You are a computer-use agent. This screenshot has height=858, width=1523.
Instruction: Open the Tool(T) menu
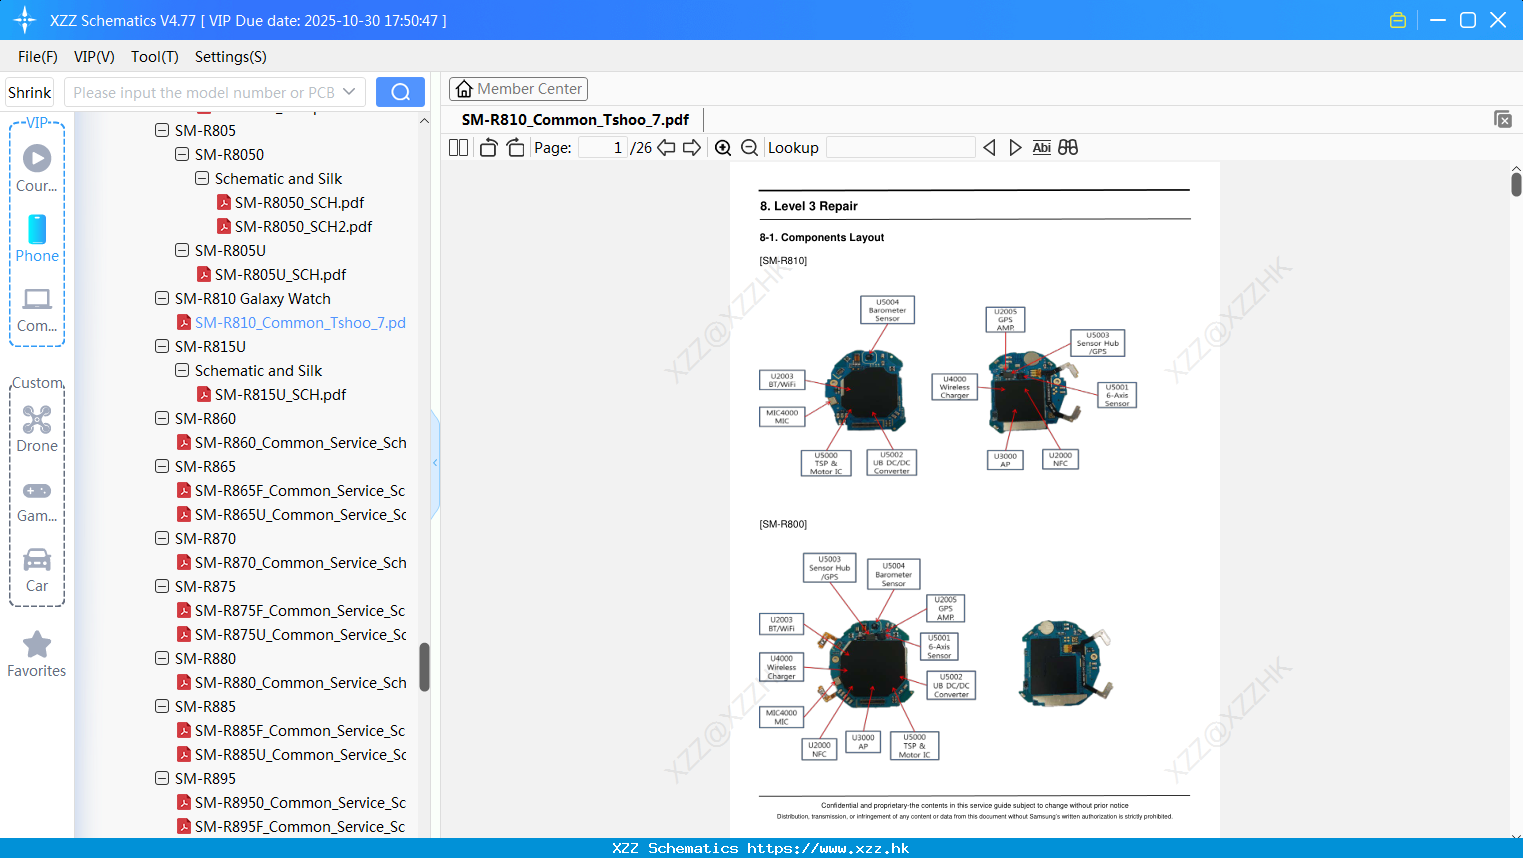(155, 57)
